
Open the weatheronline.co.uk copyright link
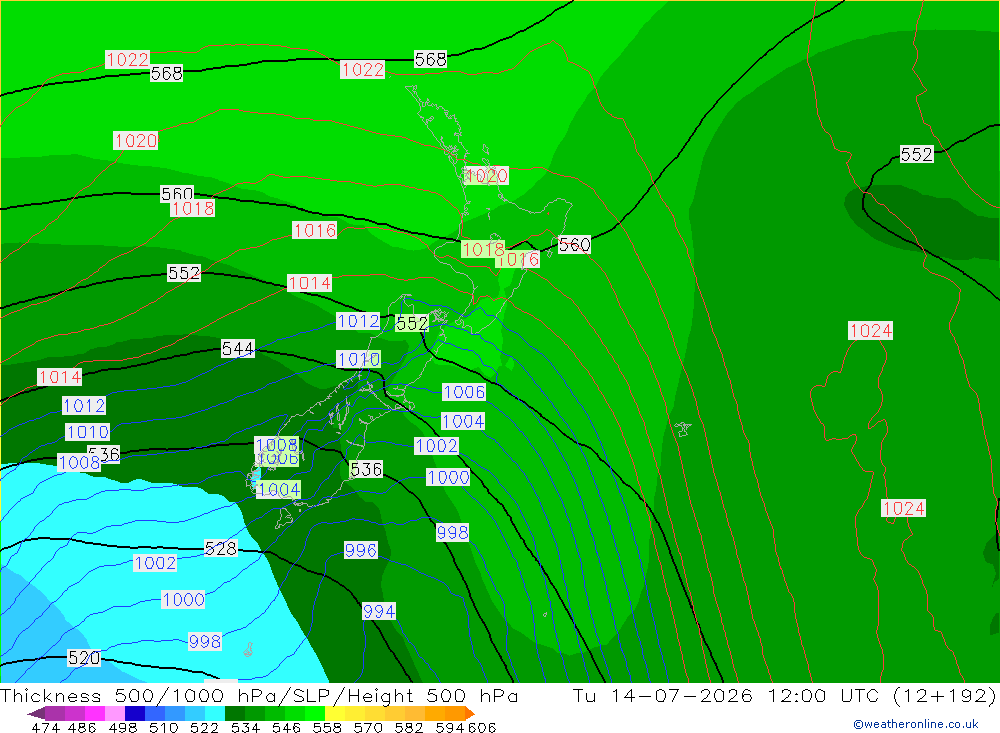pos(915,724)
